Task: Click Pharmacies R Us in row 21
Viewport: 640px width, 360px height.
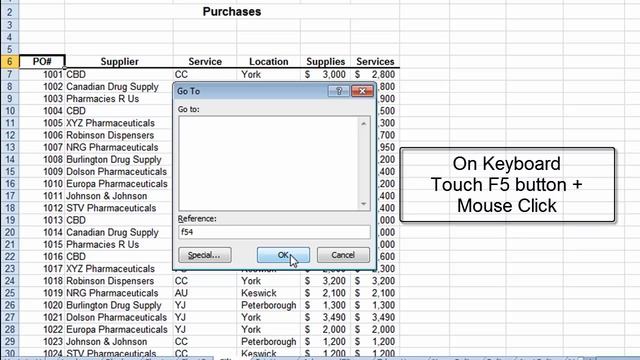Action: click(x=102, y=244)
